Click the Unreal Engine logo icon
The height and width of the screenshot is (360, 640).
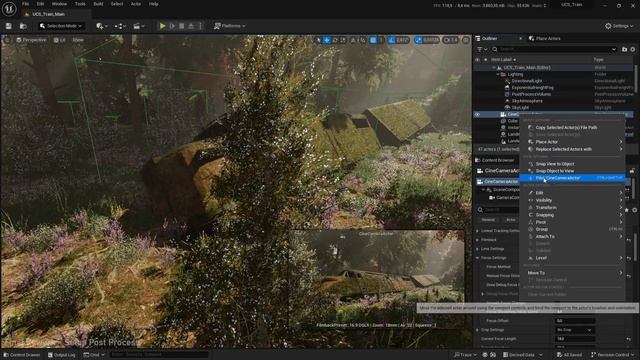9,8
